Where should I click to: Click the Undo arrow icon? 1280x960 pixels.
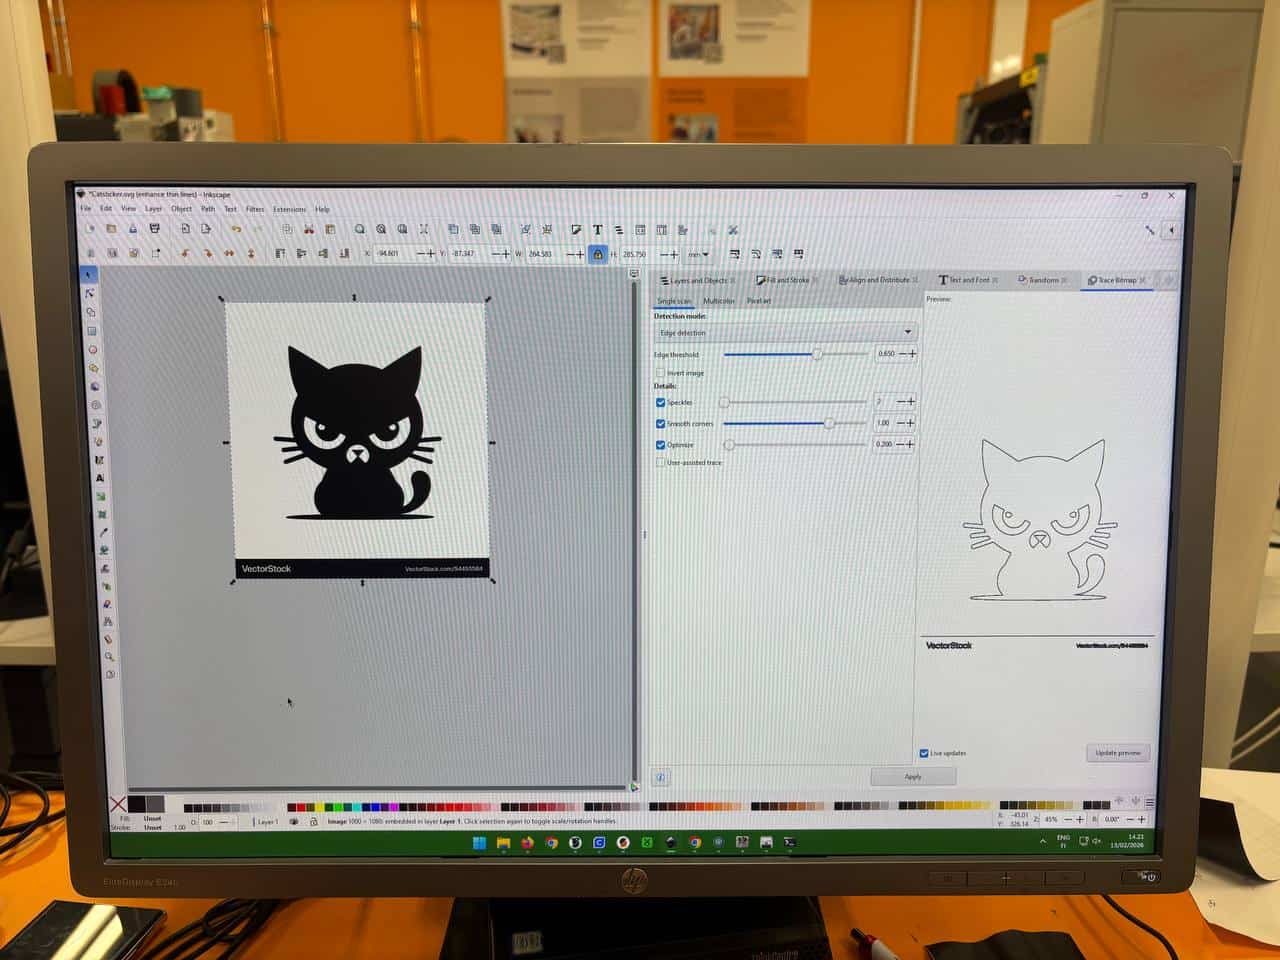[236, 229]
